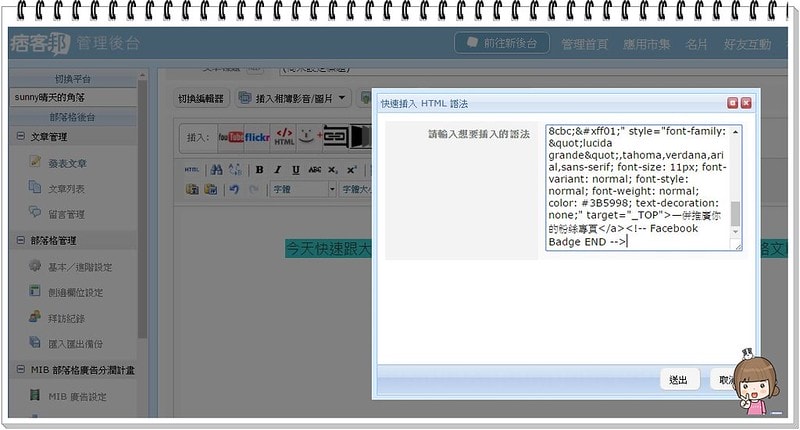Click the 前往新後台 button

click(502, 43)
